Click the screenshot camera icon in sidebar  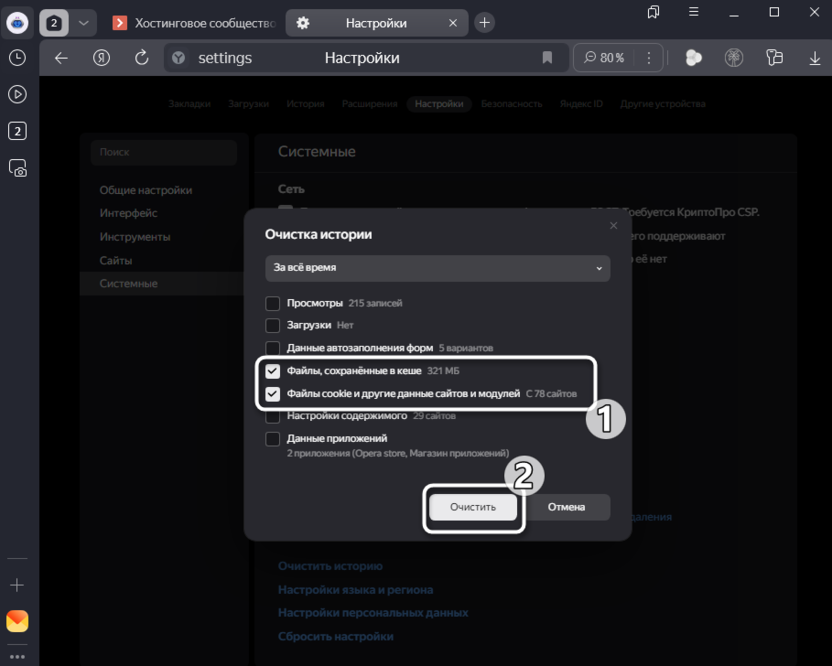(x=17, y=168)
